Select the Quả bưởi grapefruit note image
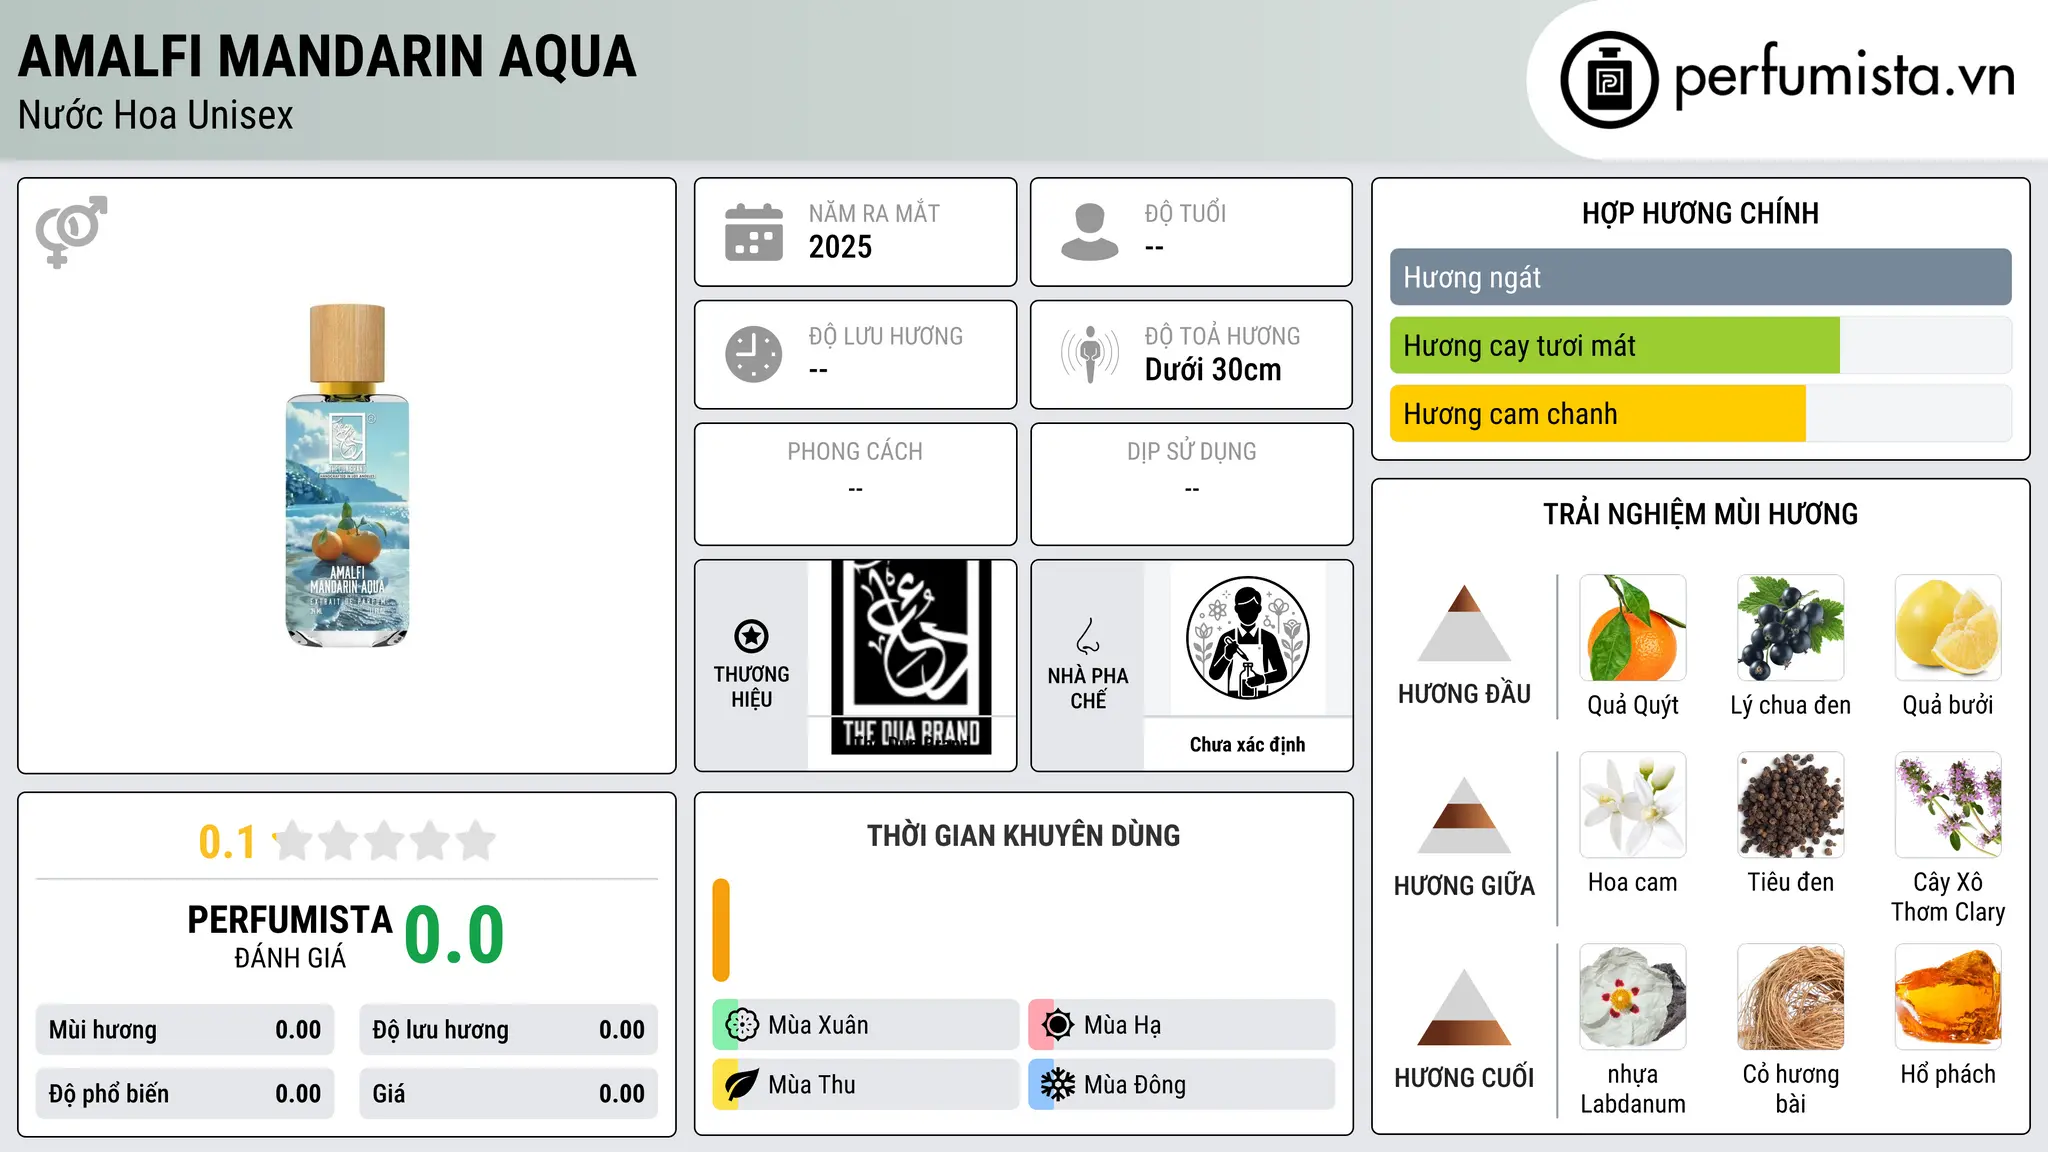The image size is (2048, 1152). click(x=1948, y=628)
